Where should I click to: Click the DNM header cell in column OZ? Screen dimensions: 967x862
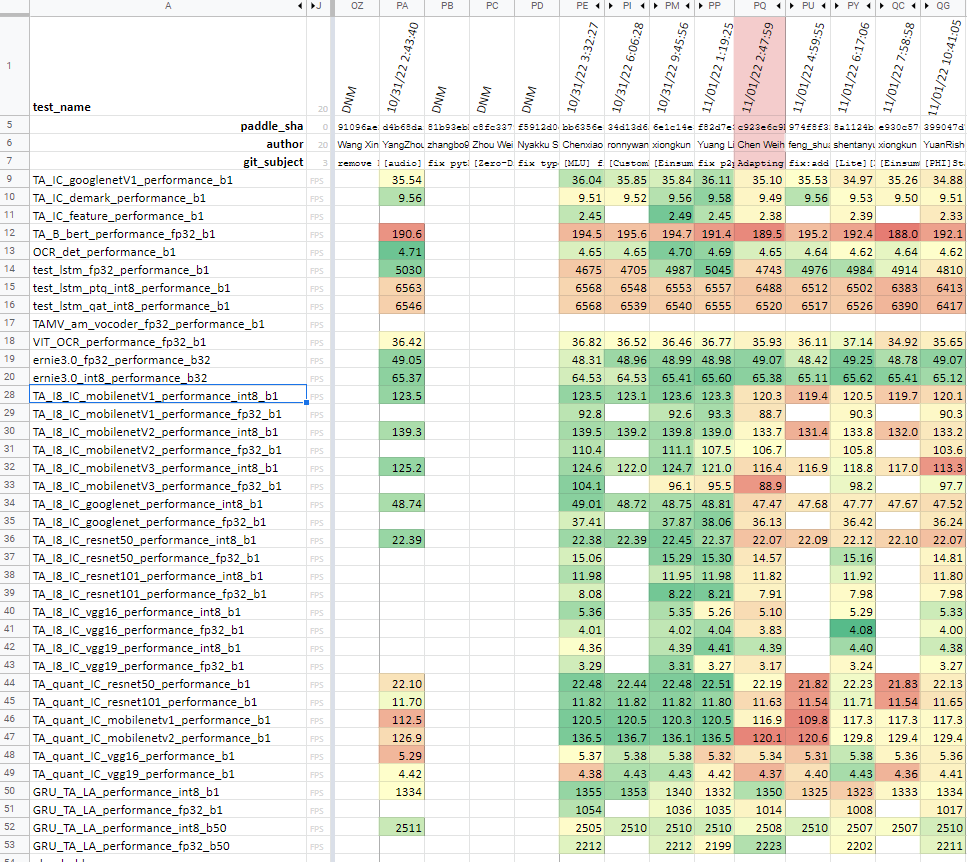coord(357,65)
